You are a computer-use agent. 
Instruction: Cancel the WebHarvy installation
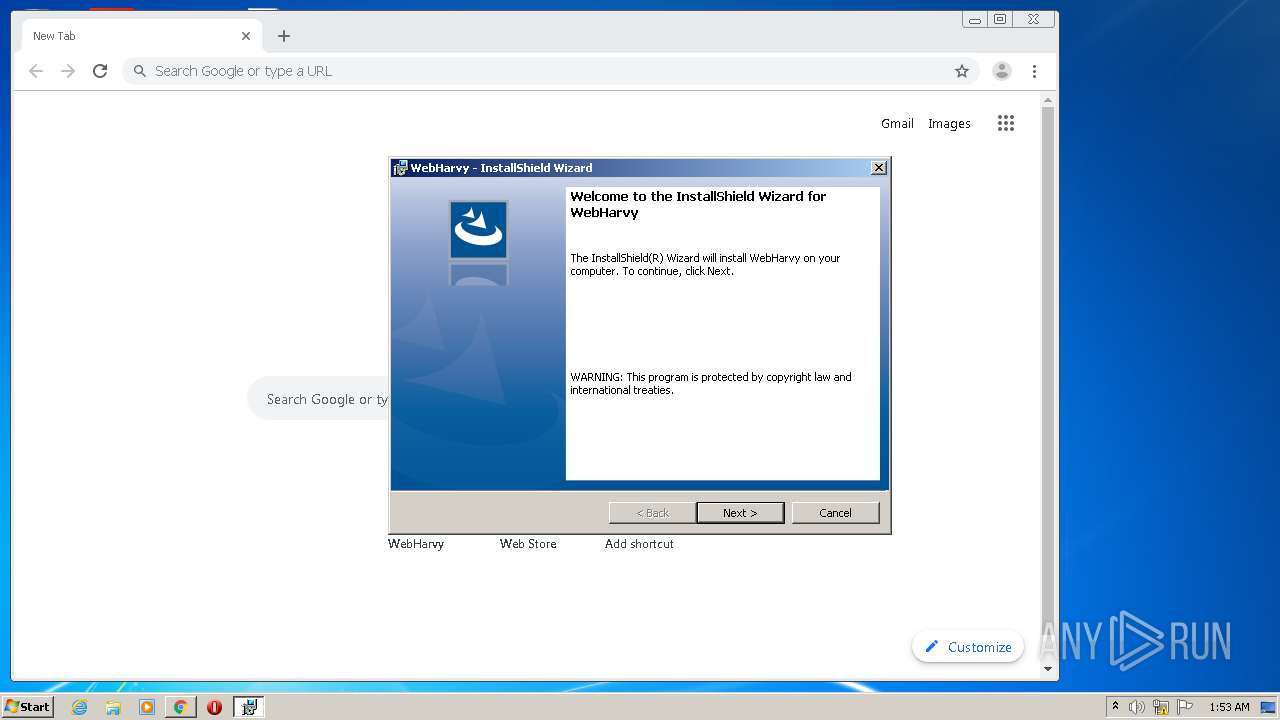[835, 513]
